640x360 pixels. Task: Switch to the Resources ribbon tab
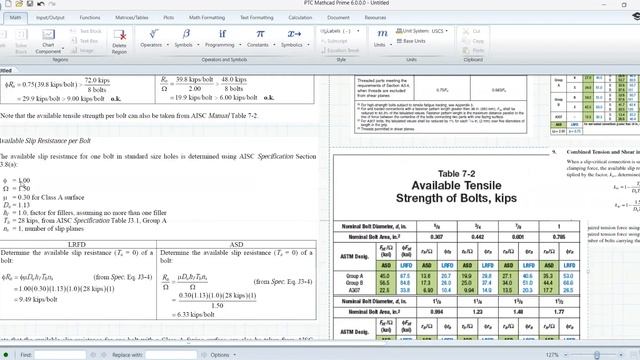pyautogui.click(x=375, y=18)
